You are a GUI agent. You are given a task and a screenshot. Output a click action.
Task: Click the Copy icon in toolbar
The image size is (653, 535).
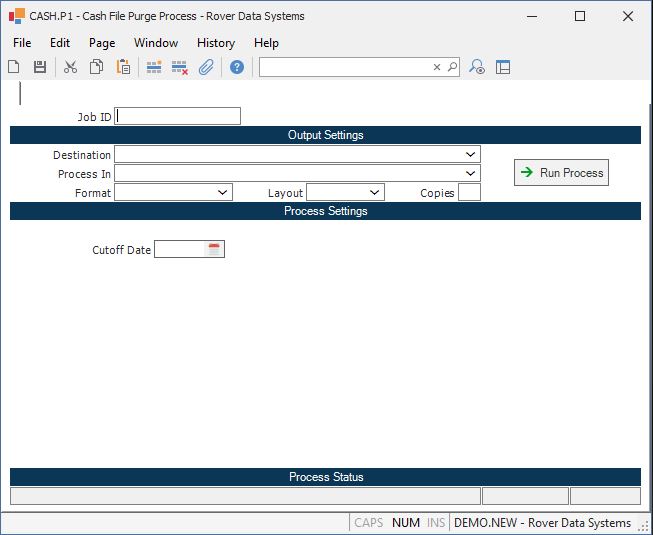96,67
